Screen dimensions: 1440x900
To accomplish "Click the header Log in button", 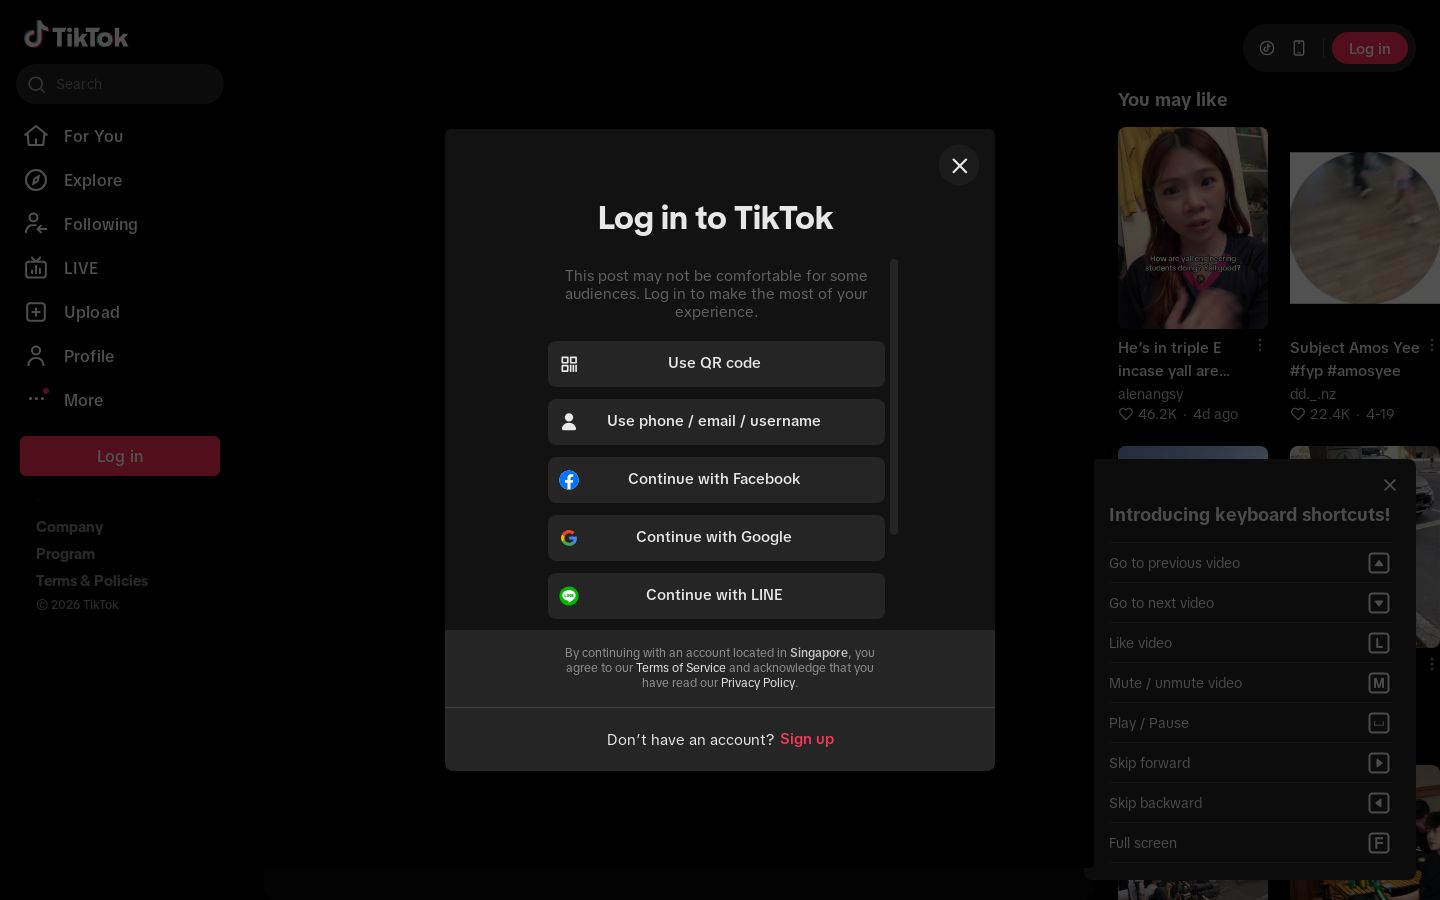I will (x=1369, y=48).
